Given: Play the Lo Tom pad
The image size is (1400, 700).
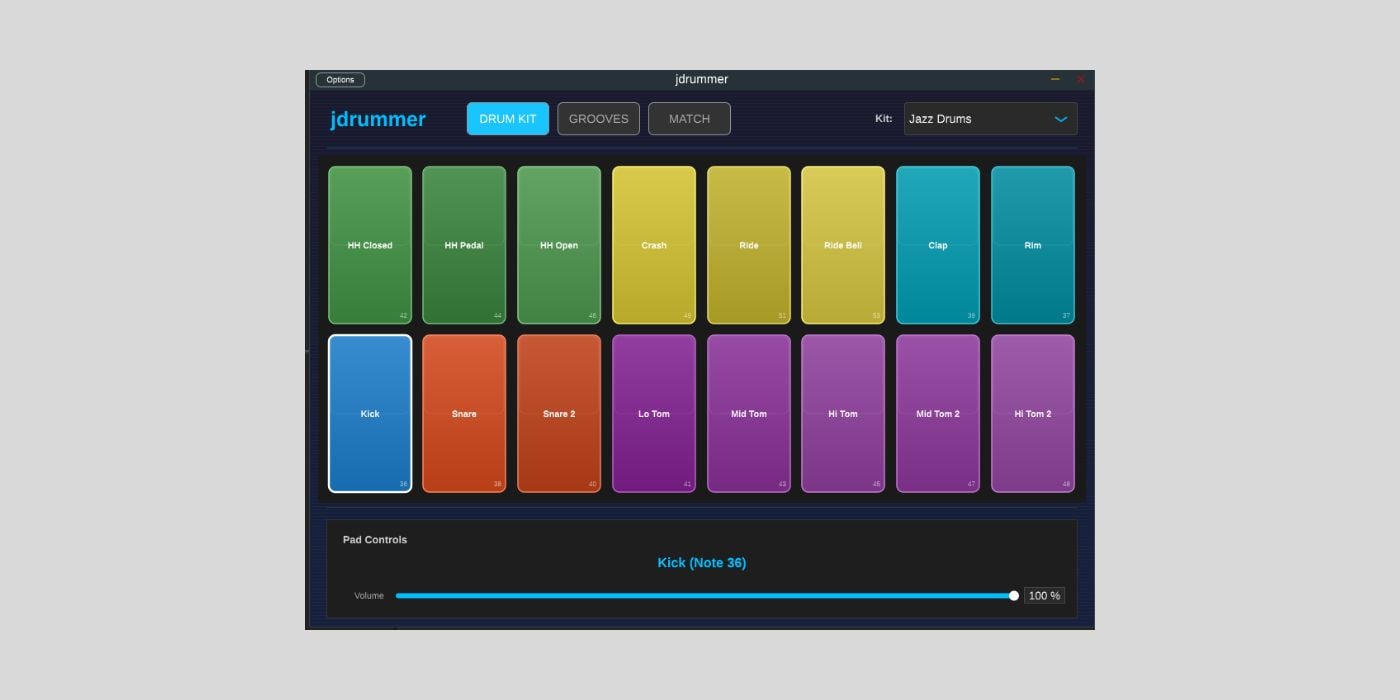Looking at the screenshot, I should point(654,413).
